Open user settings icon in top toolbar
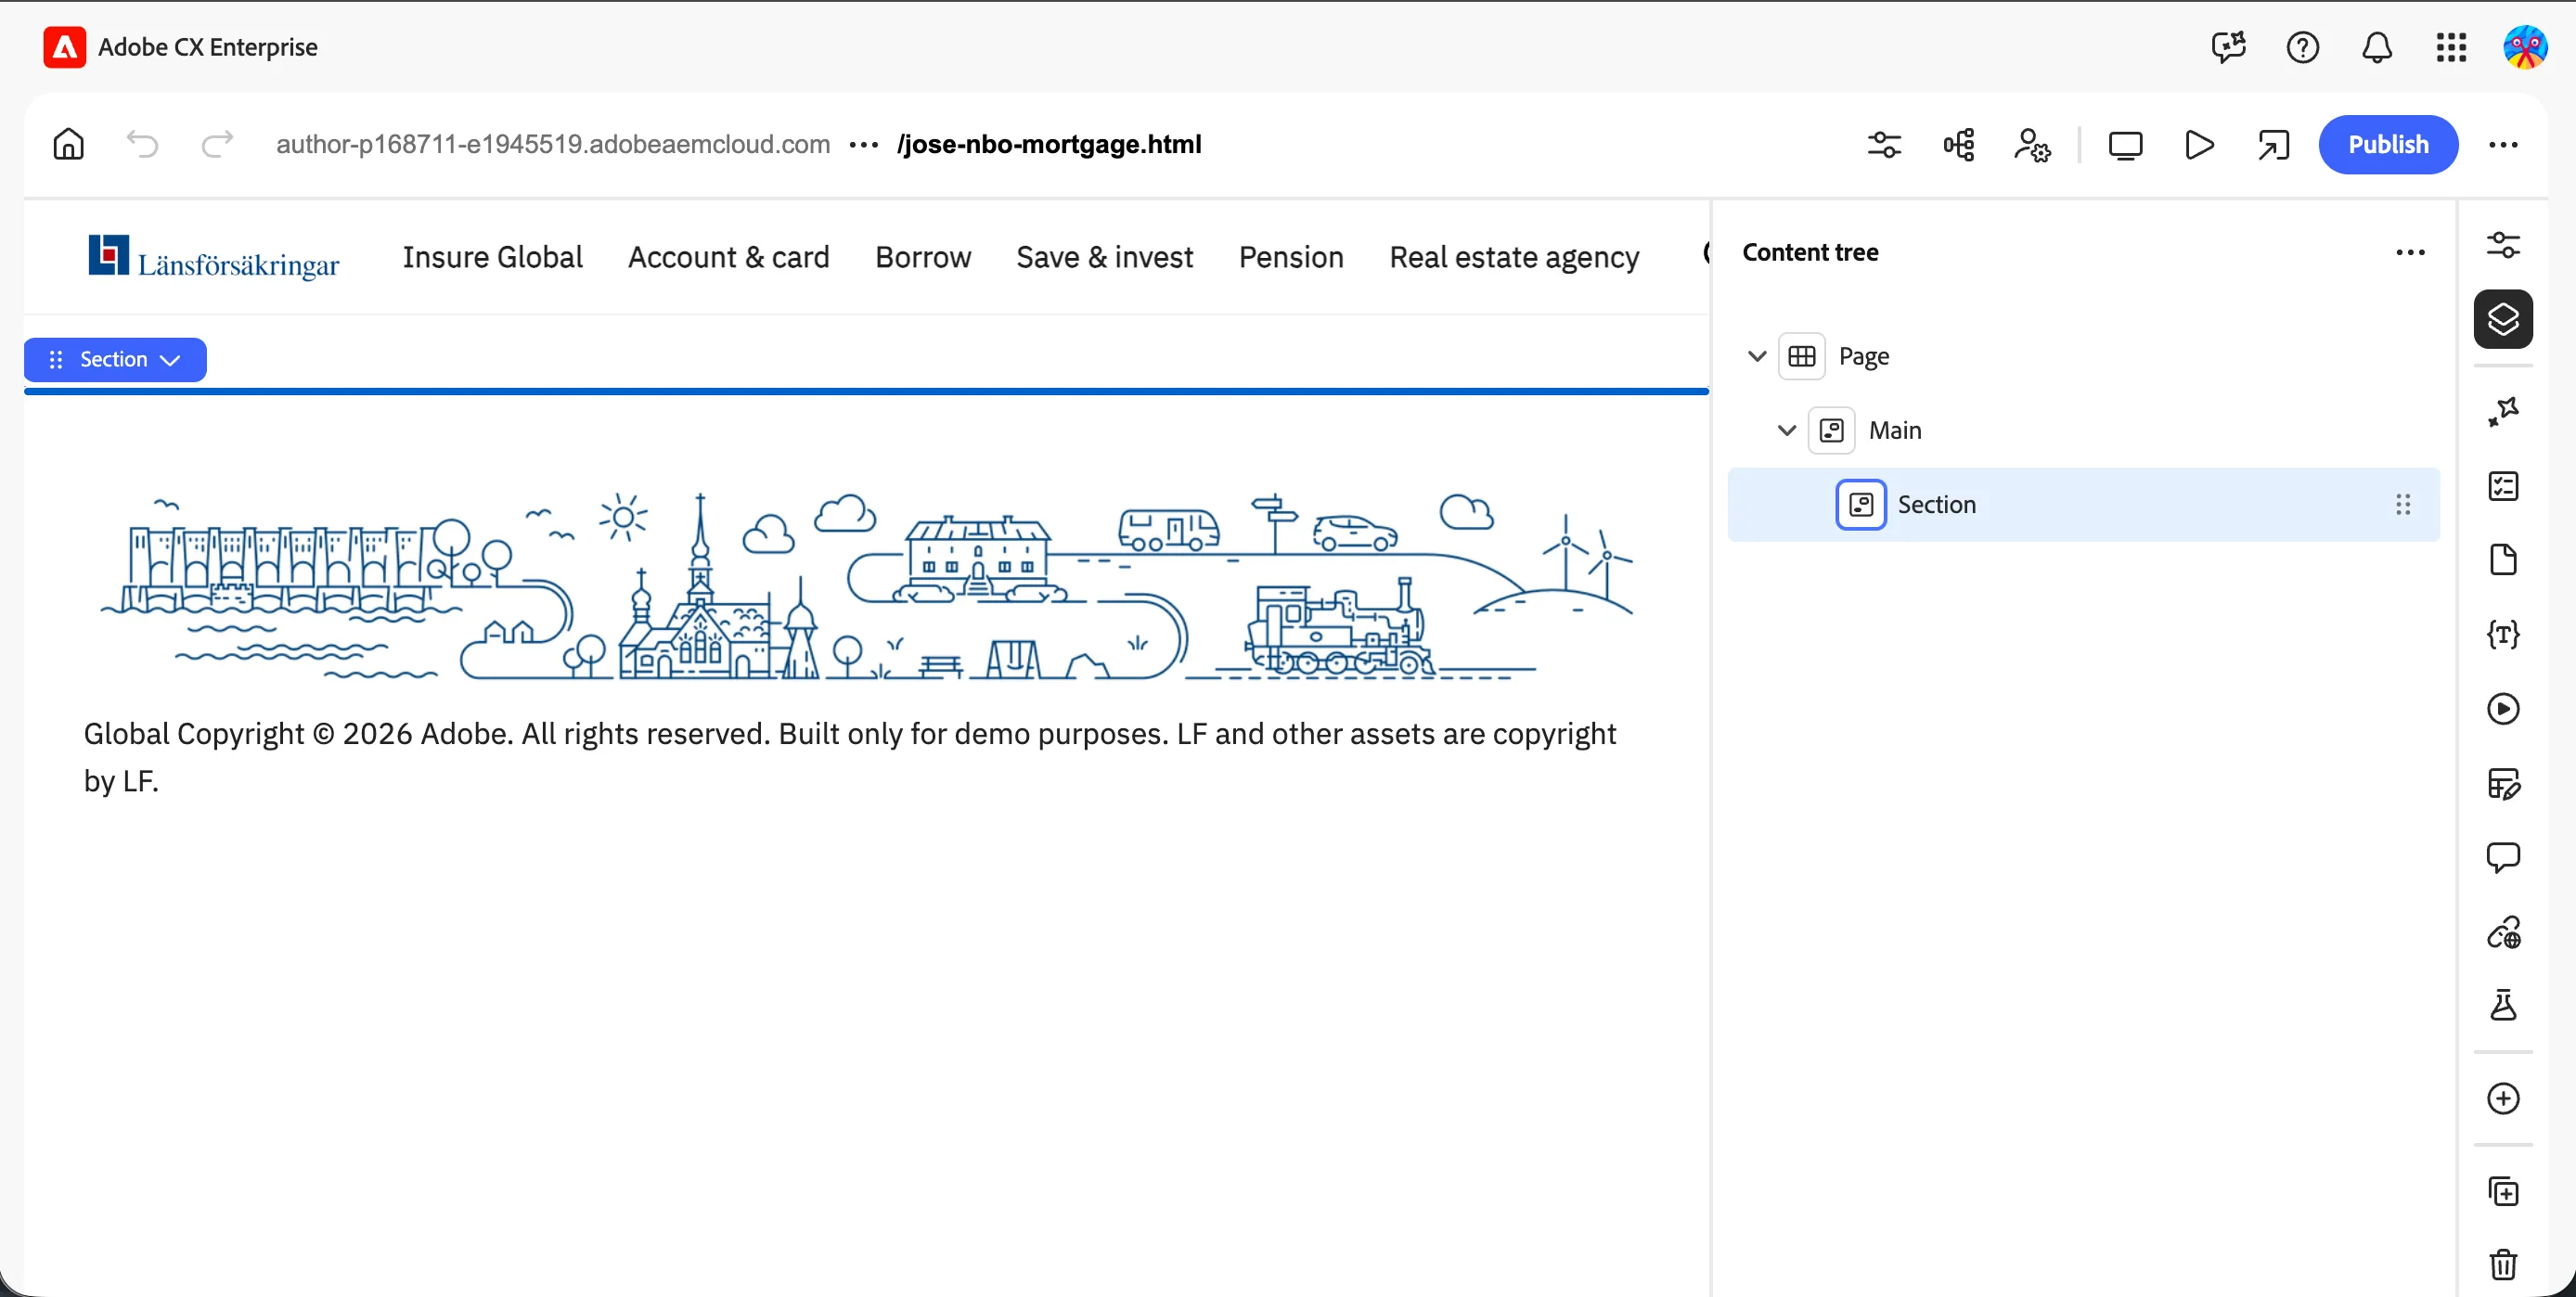 tap(2032, 145)
